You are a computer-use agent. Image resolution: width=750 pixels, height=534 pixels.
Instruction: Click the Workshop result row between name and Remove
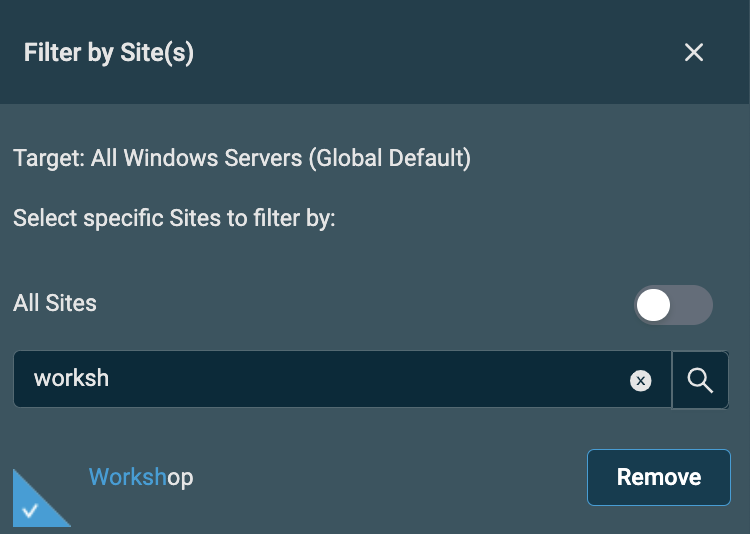390,477
